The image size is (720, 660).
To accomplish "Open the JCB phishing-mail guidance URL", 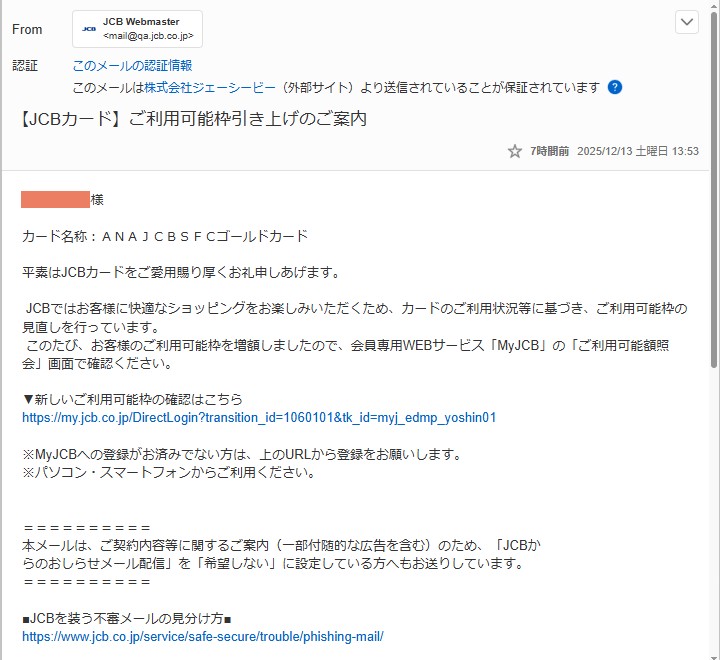I will (x=203, y=636).
